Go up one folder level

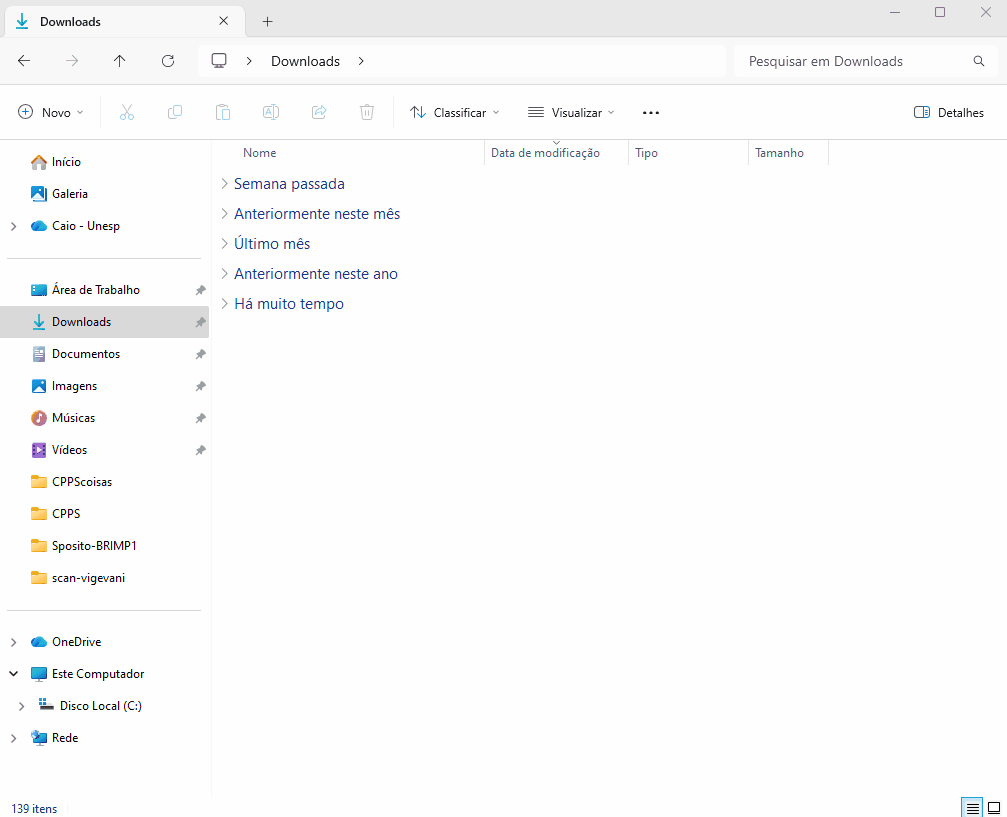click(x=119, y=61)
